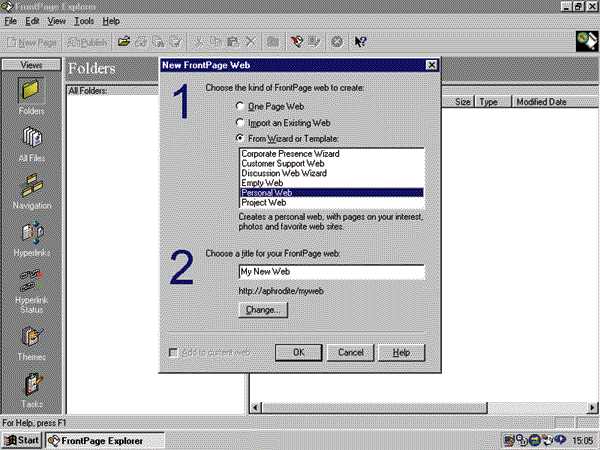Open the Tools menu
Viewport: 600px width, 450px height.
pos(84,20)
